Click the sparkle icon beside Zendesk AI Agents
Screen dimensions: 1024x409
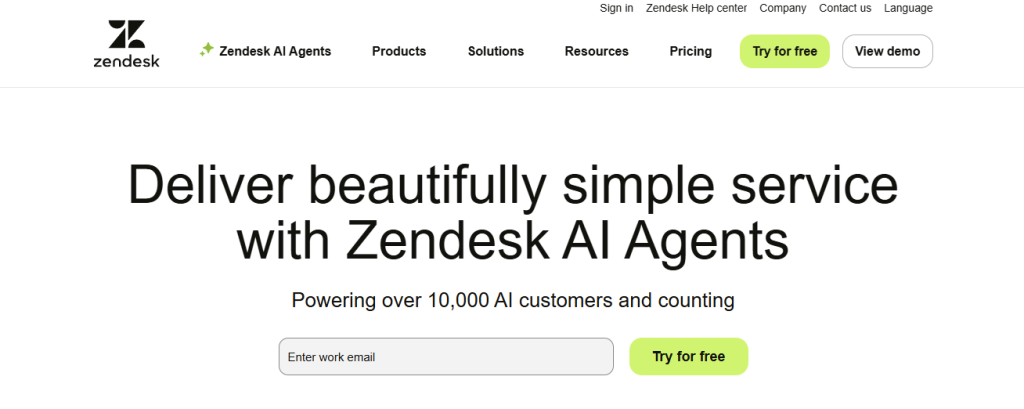207,49
